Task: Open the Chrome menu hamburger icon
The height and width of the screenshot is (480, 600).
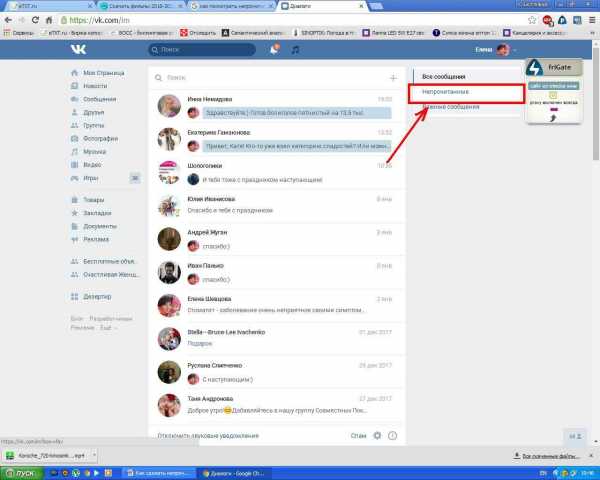Action: (x=592, y=20)
